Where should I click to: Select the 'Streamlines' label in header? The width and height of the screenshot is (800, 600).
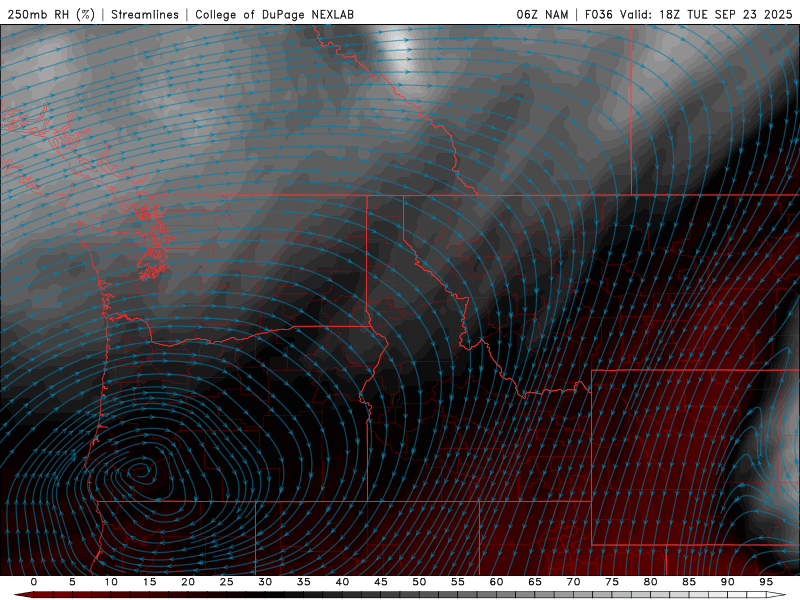click(145, 14)
